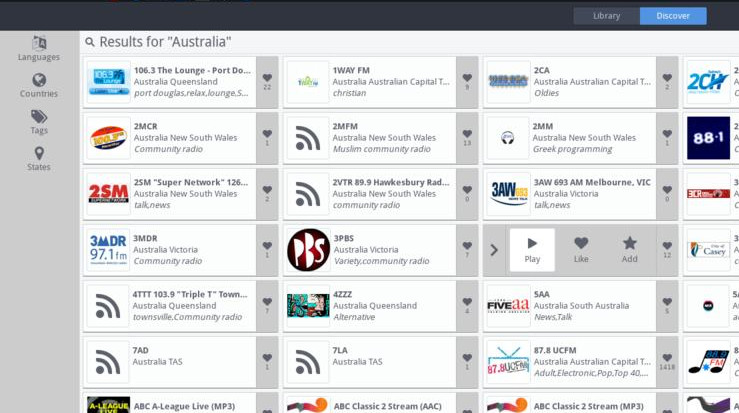Play the selected station
Screen dimensions: 739x413
click(532, 250)
